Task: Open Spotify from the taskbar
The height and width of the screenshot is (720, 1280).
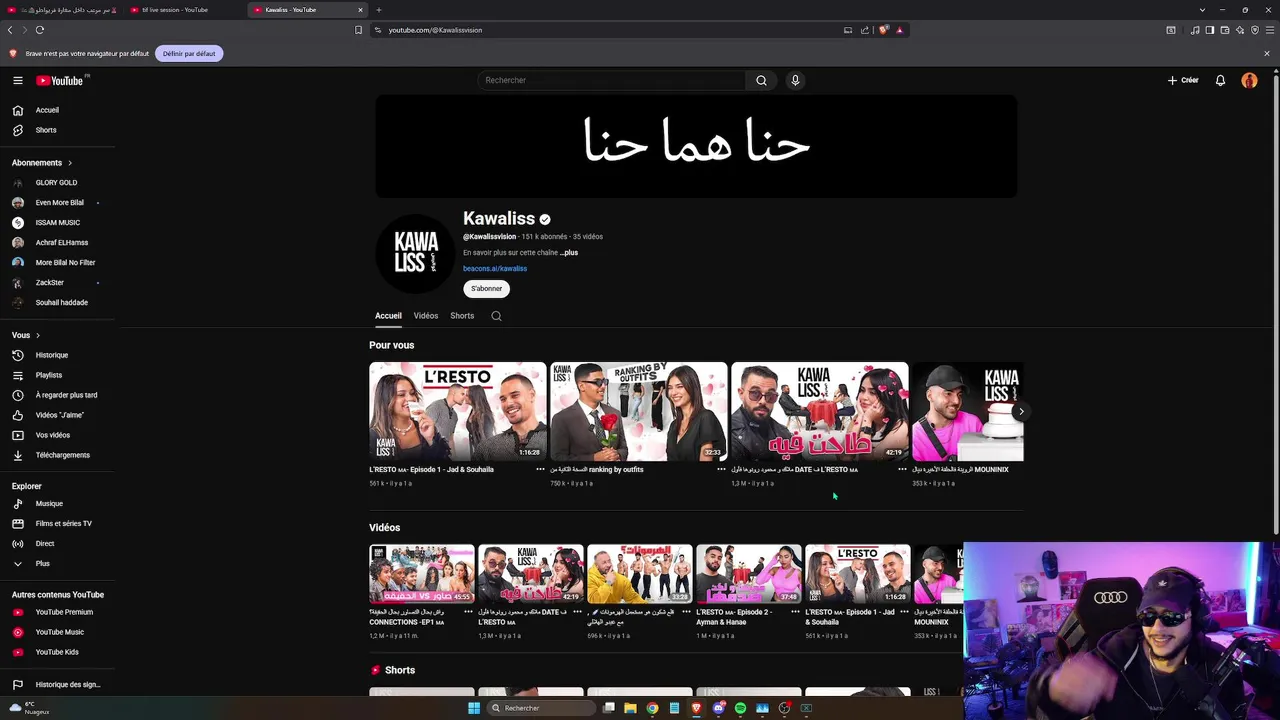Action: coord(740,708)
